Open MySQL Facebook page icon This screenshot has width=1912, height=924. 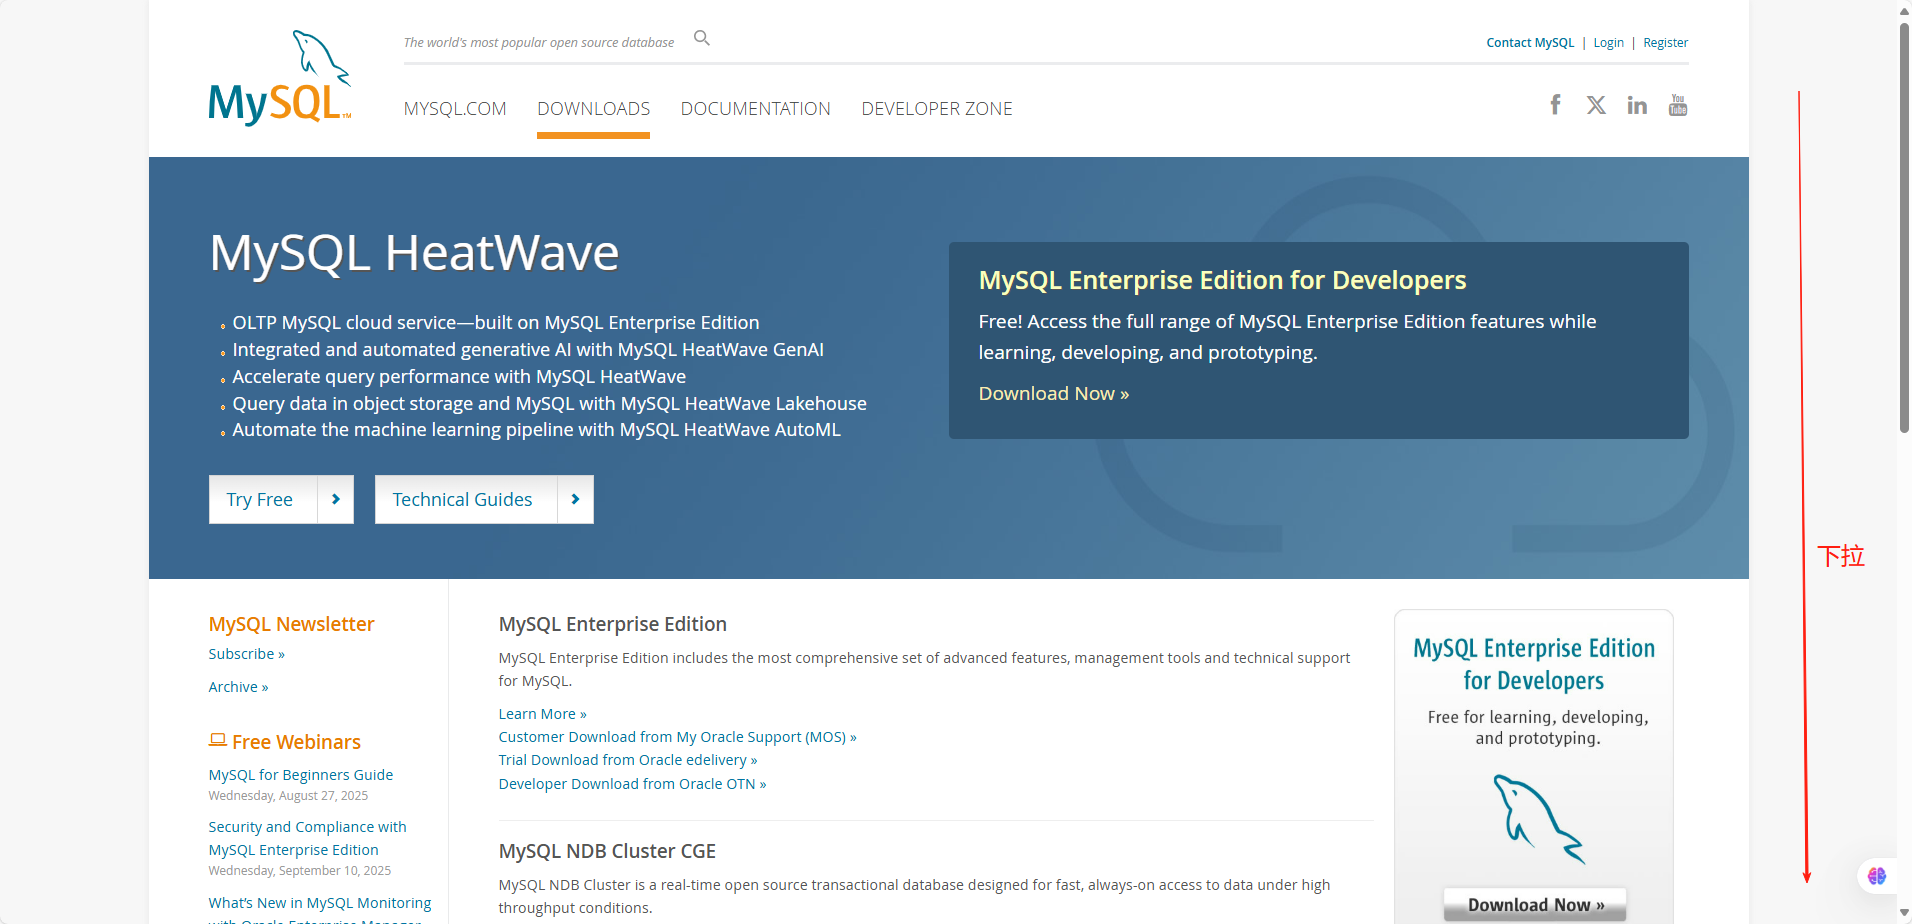tap(1555, 105)
